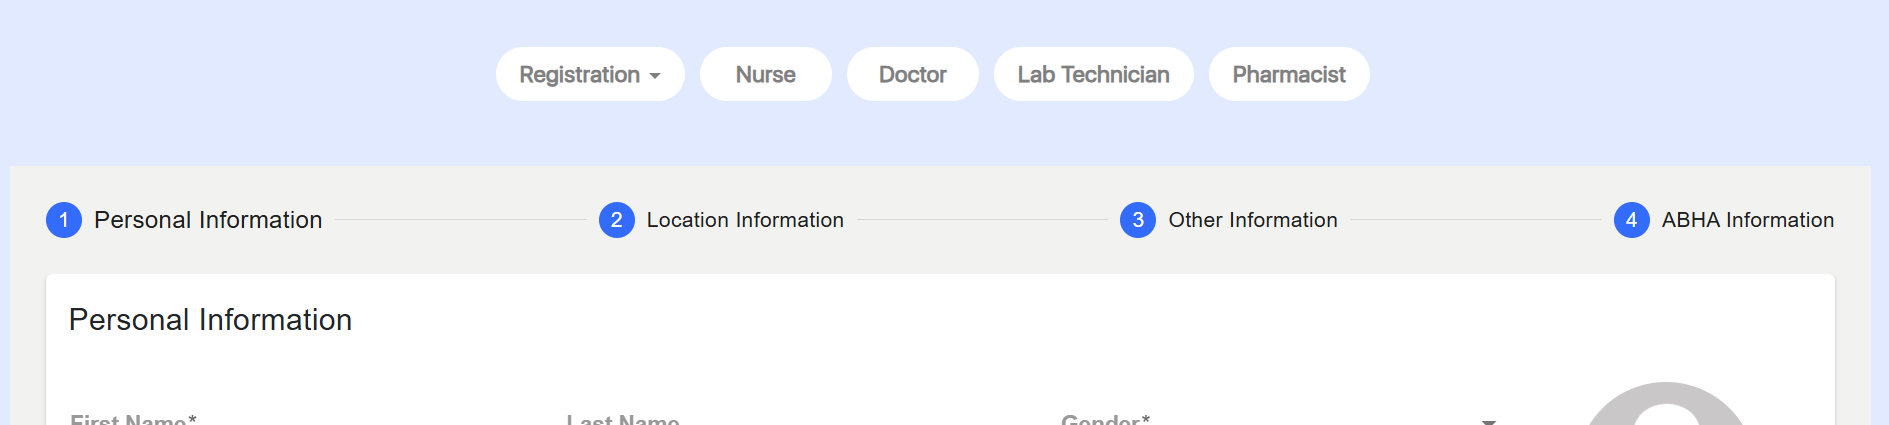Click the Personal Information card heading
Image resolution: width=1889 pixels, height=425 pixels.
(210, 320)
